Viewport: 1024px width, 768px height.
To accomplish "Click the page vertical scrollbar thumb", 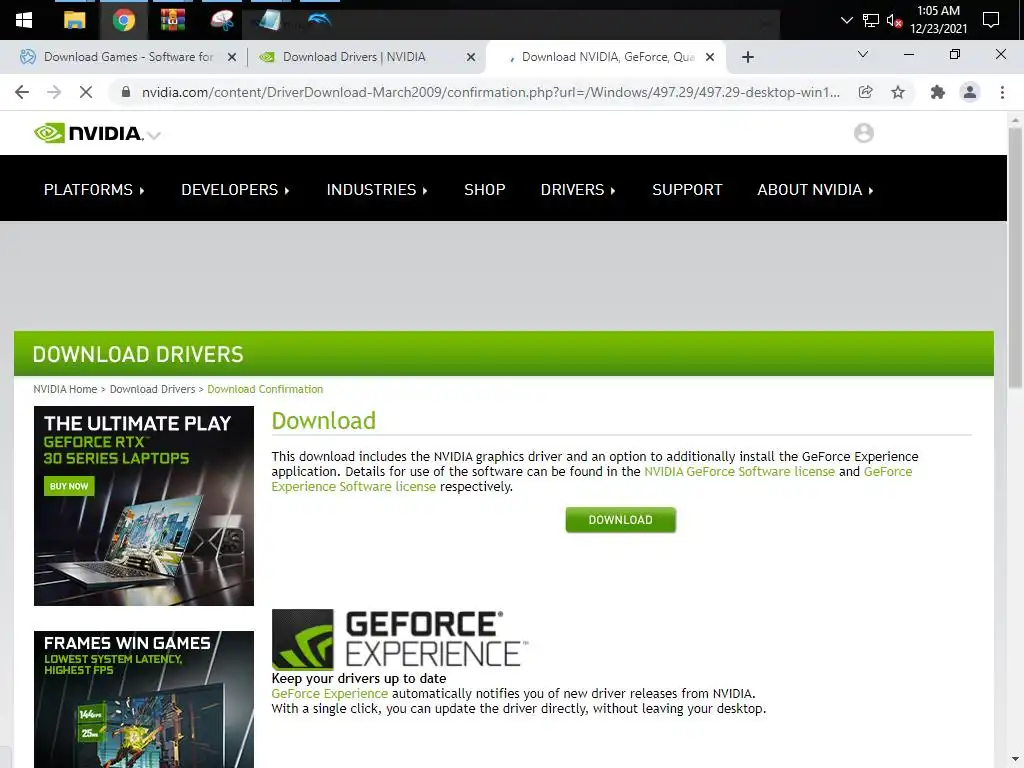I will point(1015,258).
